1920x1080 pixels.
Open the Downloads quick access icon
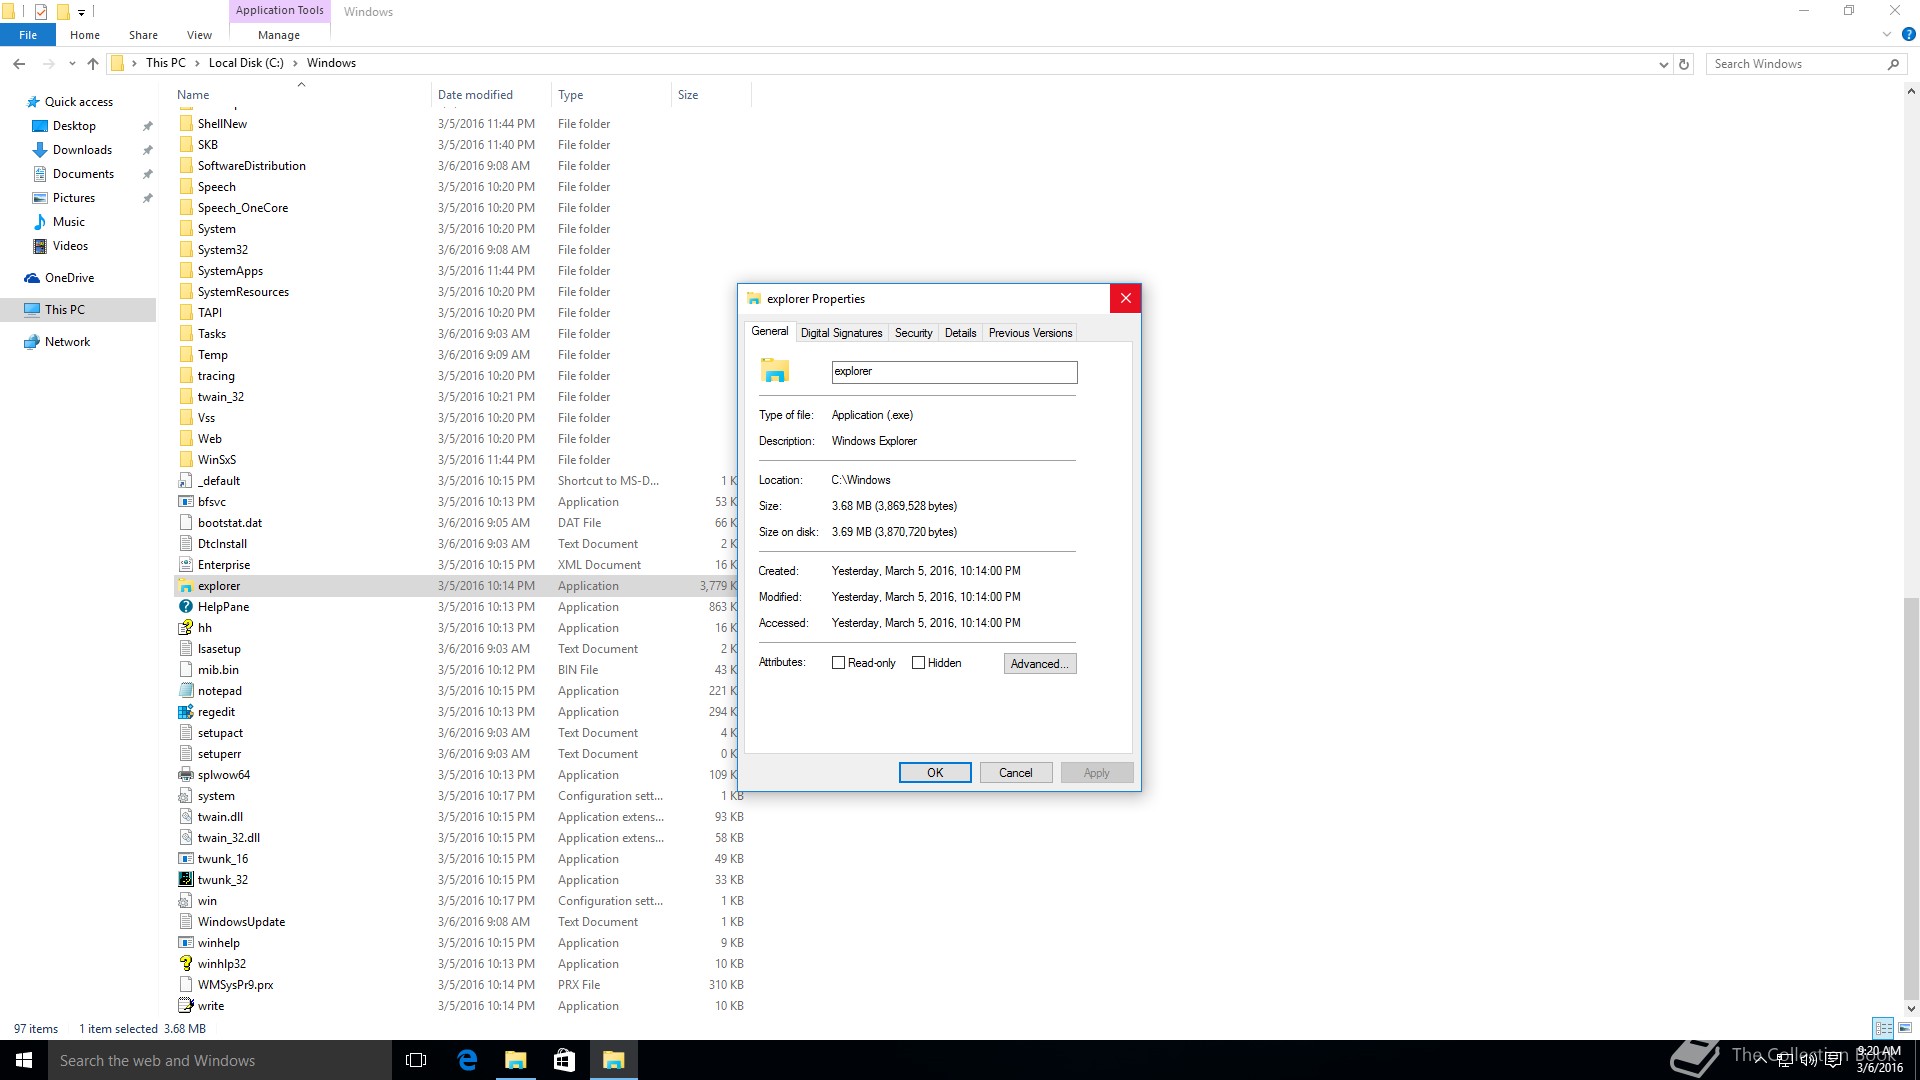tap(40, 150)
